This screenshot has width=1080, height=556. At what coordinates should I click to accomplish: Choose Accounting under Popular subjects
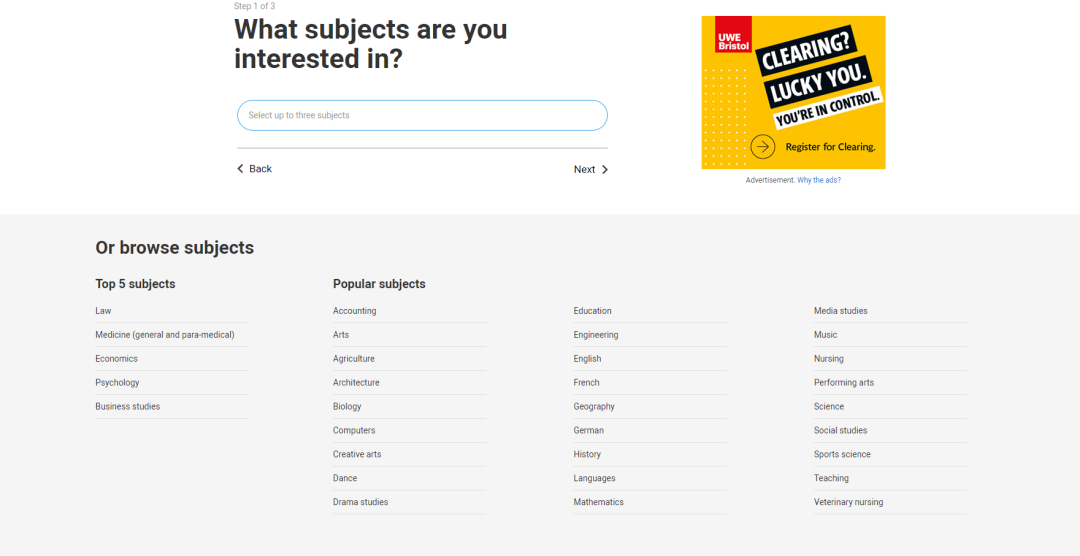click(355, 311)
